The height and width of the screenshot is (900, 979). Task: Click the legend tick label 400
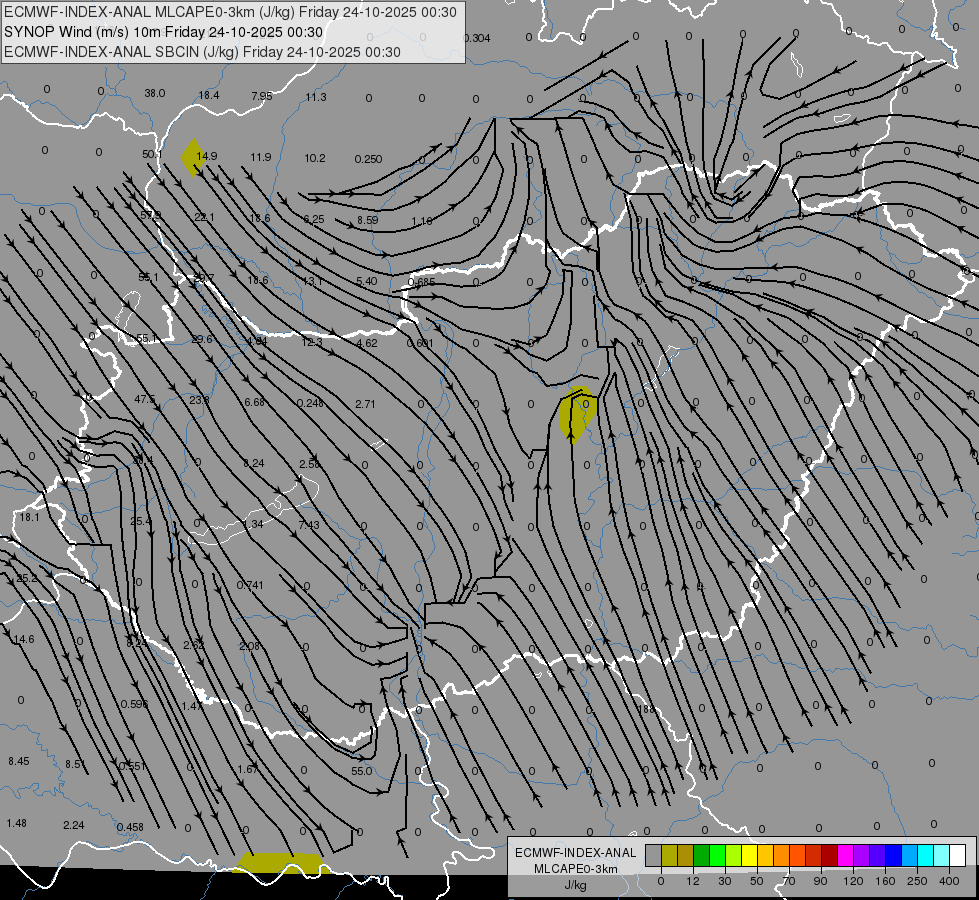tap(949, 881)
